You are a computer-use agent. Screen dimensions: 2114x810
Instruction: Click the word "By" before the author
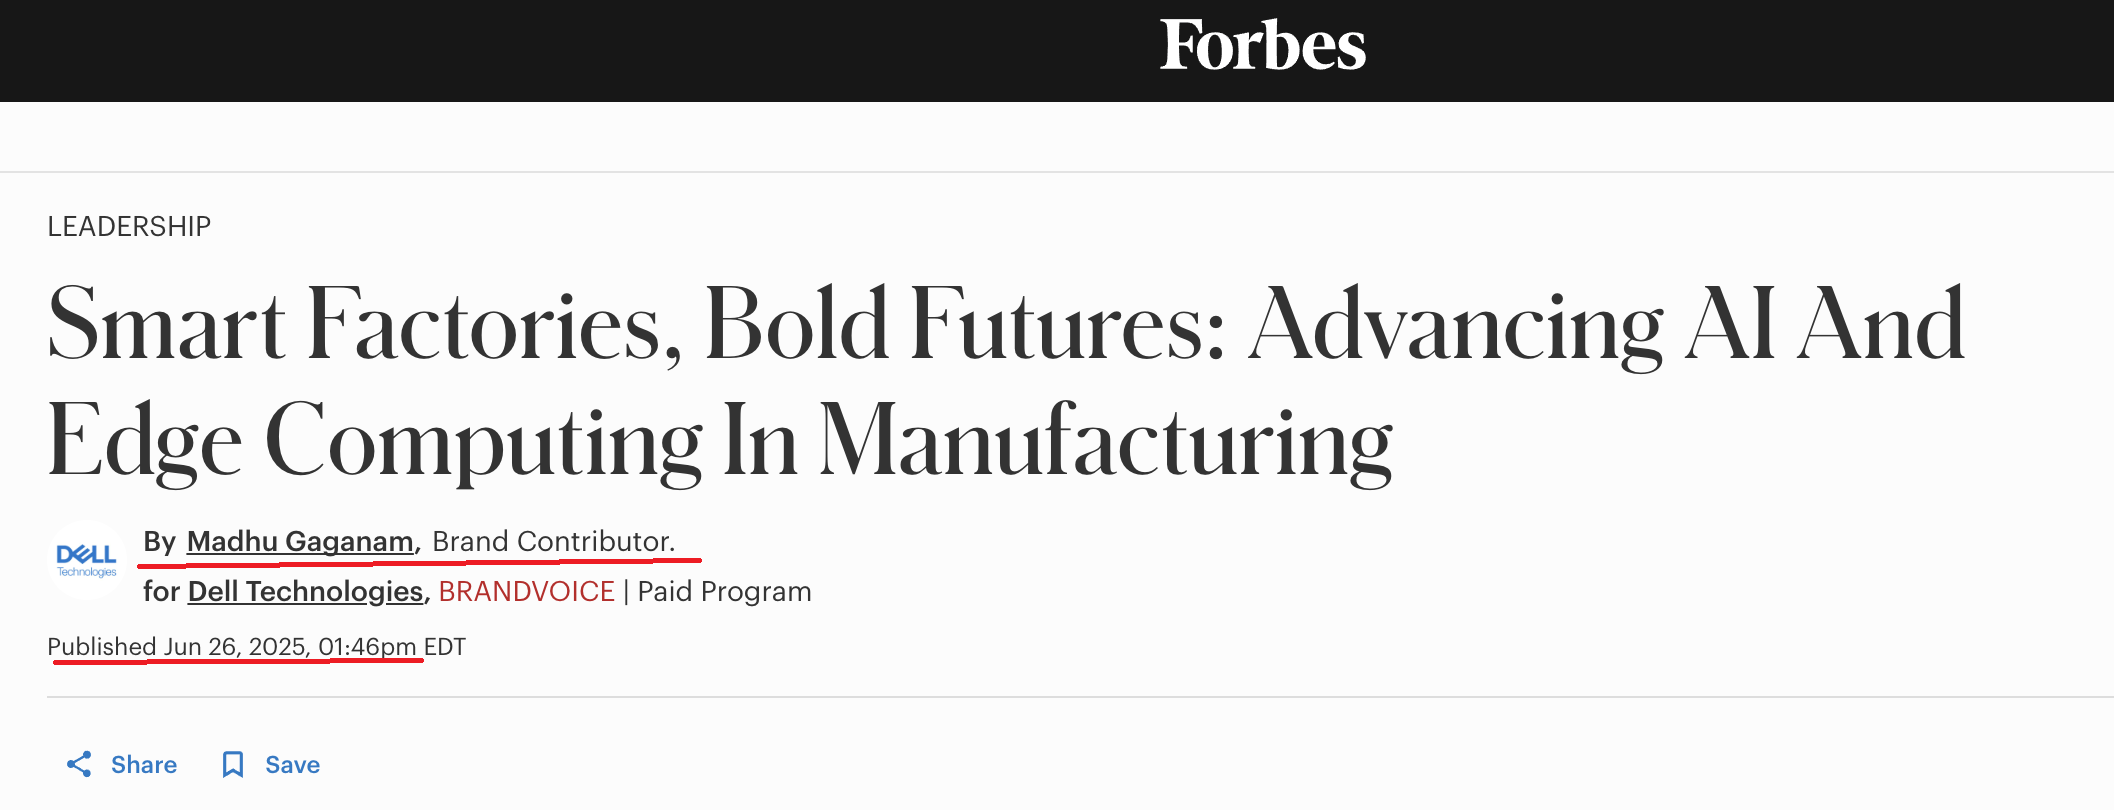click(x=160, y=541)
